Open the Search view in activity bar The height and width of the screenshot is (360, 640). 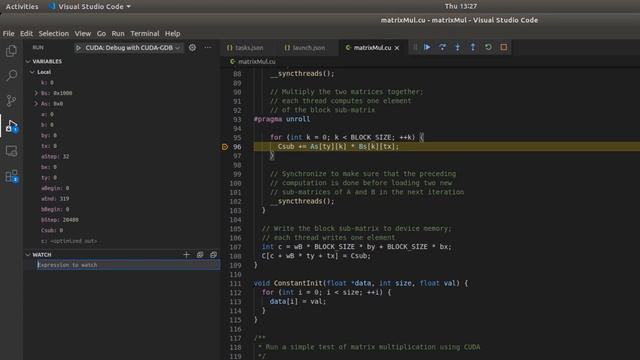point(11,76)
